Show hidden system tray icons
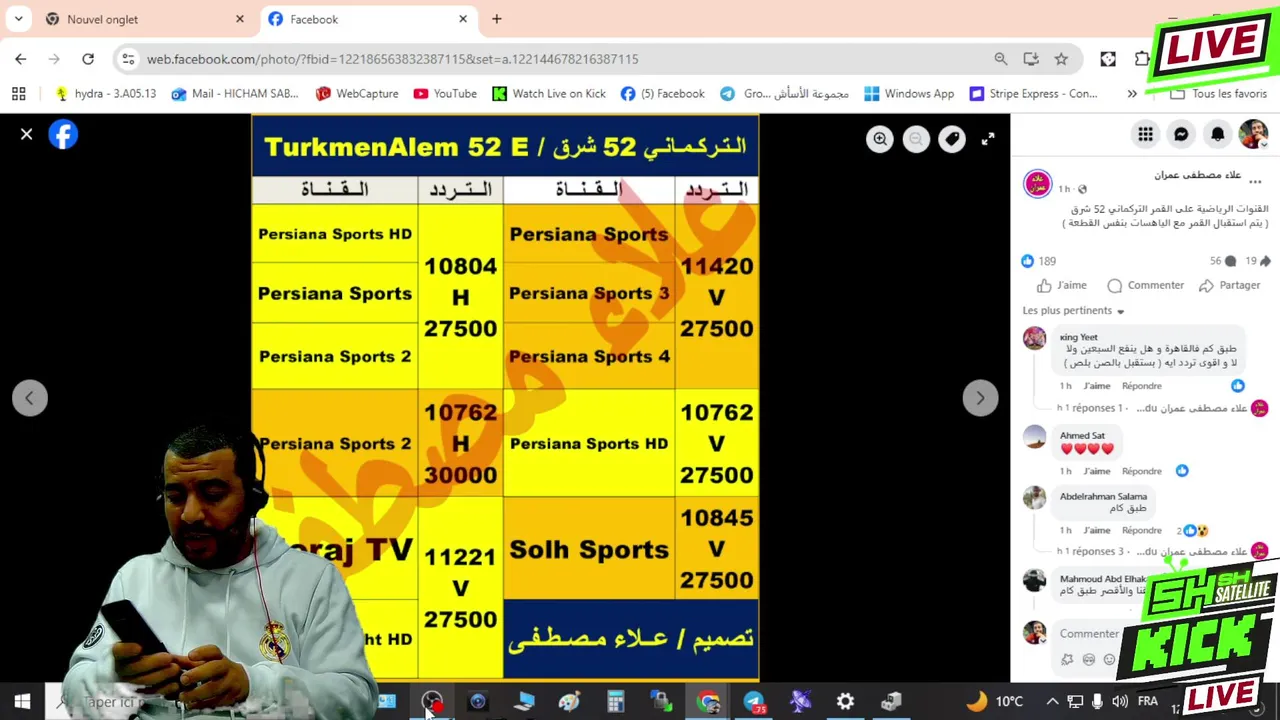 click(1052, 702)
